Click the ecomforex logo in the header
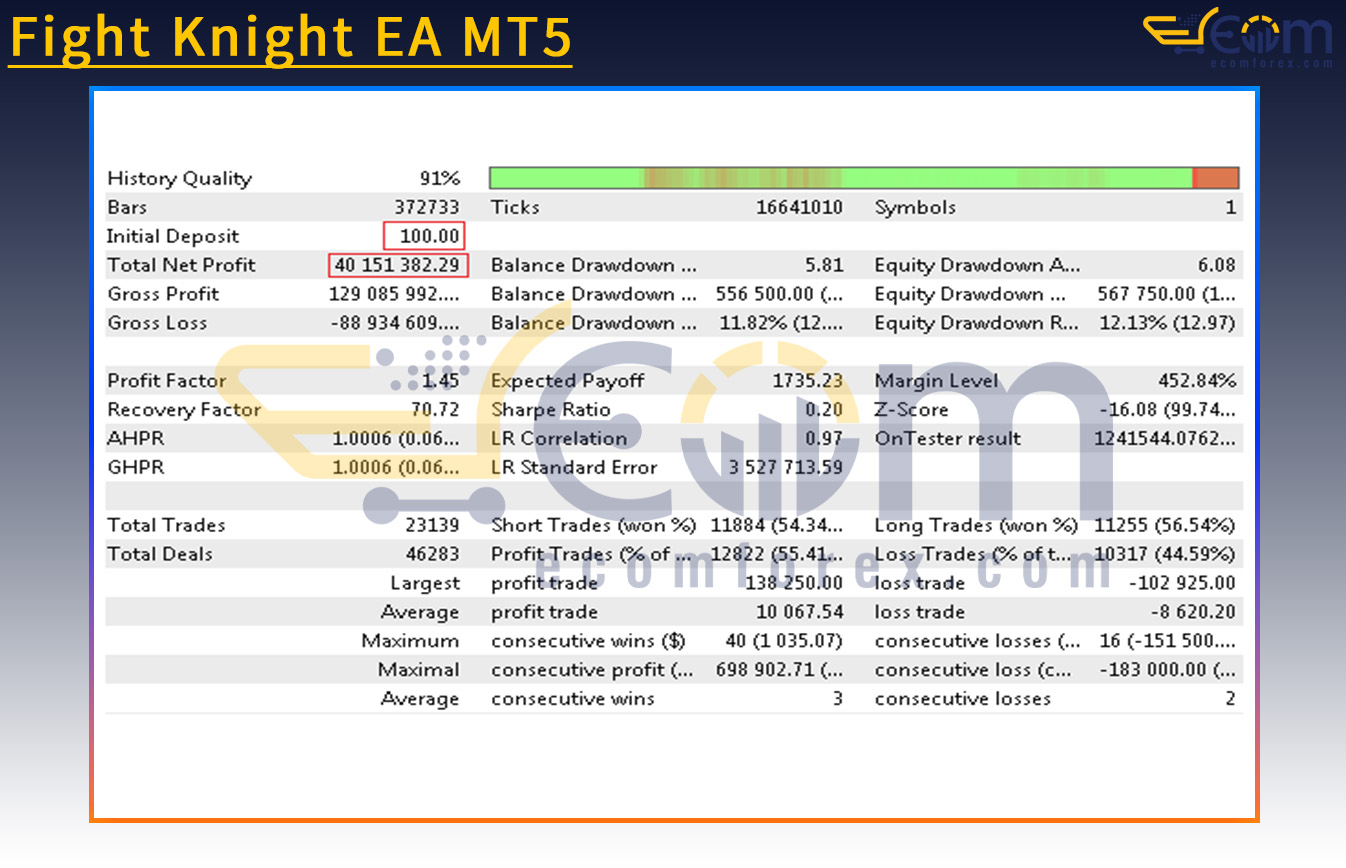 pyautogui.click(x=1238, y=38)
